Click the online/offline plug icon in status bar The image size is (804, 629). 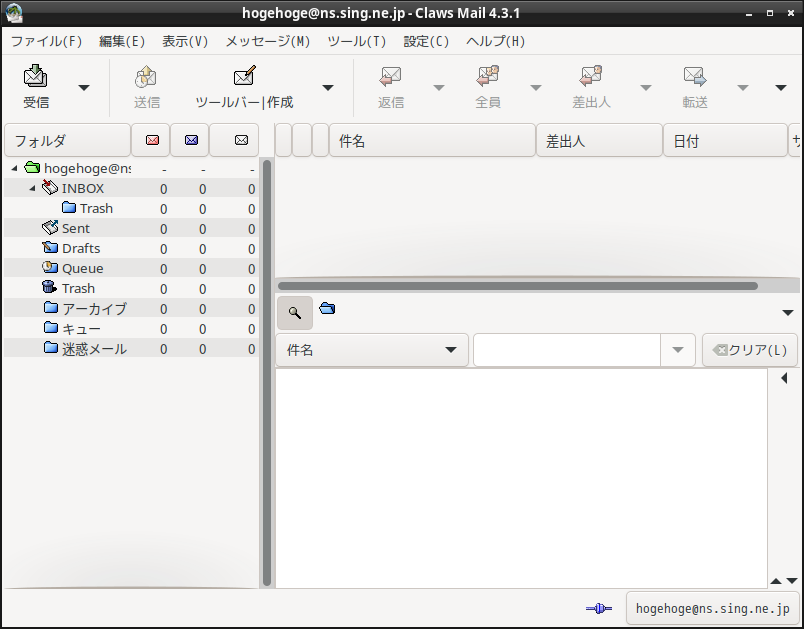pos(599,608)
